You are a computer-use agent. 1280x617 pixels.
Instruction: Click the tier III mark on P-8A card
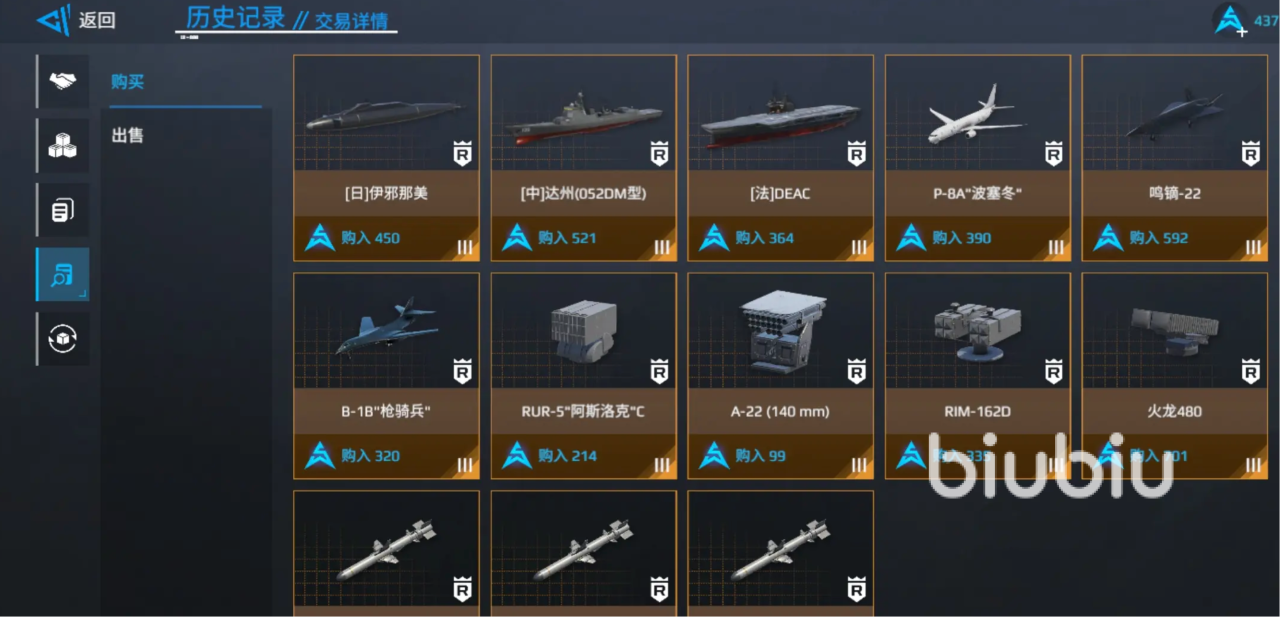(1056, 247)
